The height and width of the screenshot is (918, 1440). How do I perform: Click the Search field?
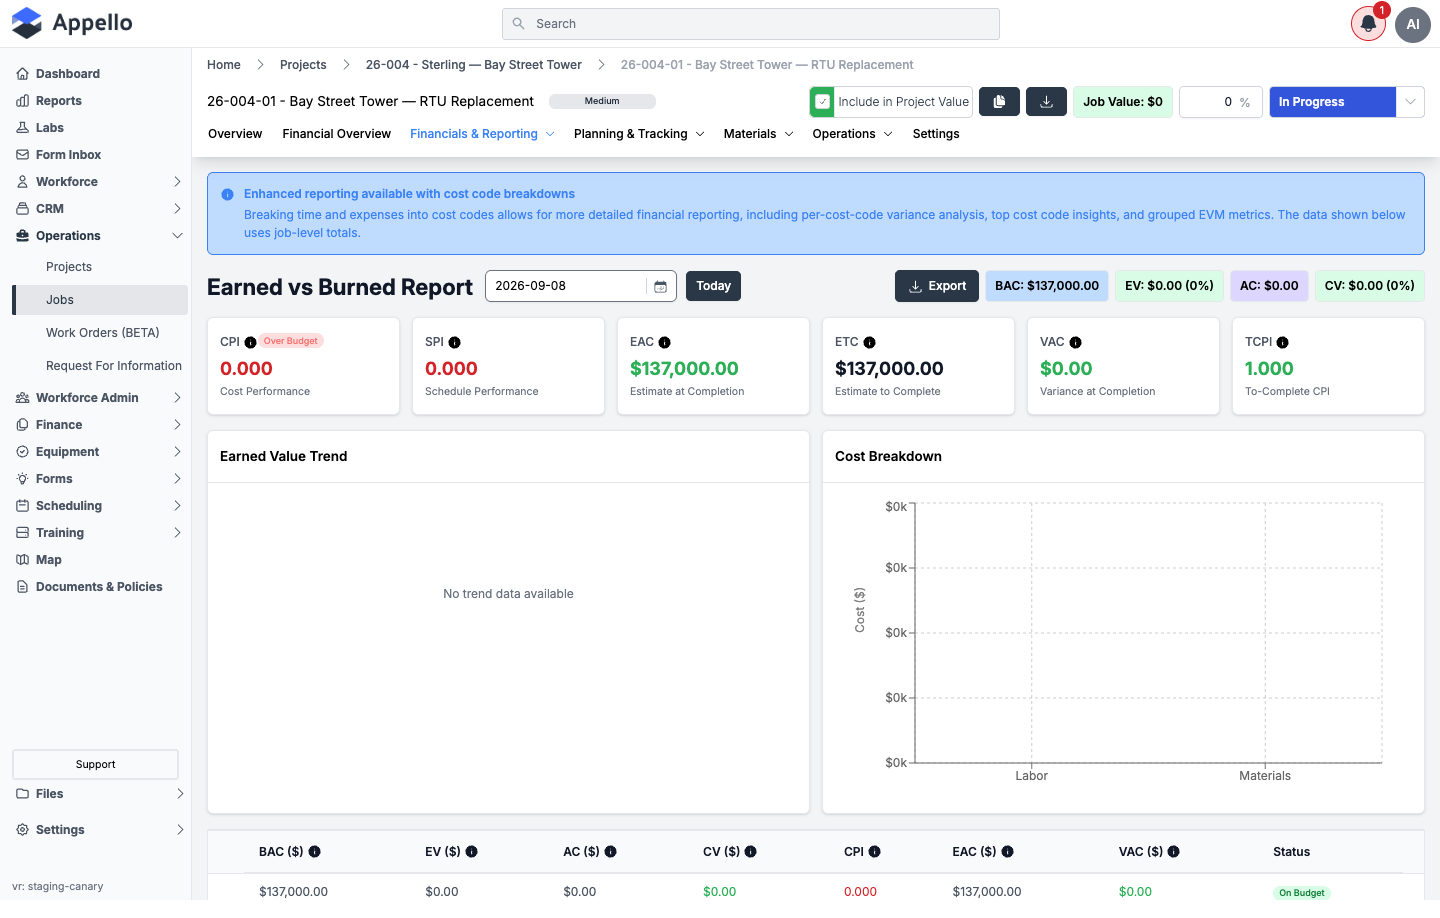pyautogui.click(x=751, y=24)
